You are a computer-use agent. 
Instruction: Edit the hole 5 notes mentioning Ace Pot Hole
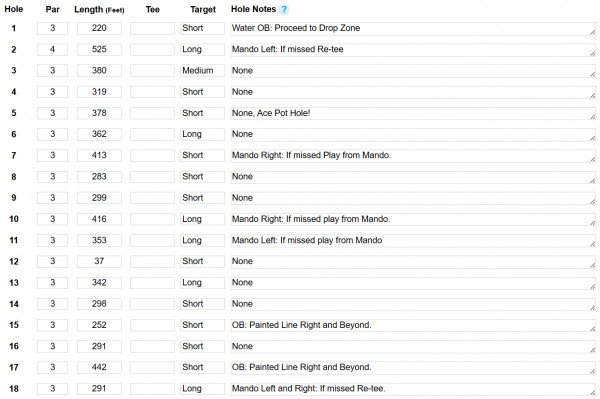click(x=413, y=114)
